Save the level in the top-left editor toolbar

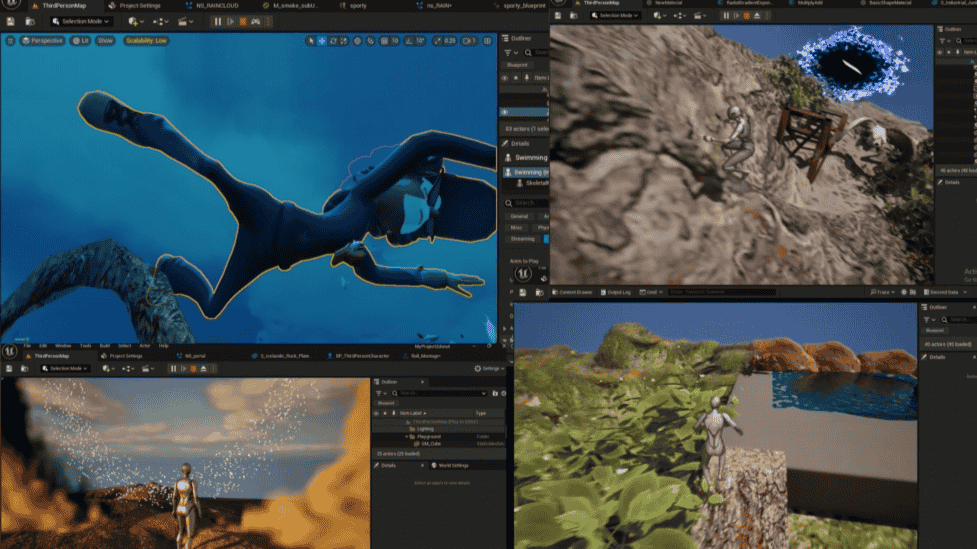(x=11, y=21)
